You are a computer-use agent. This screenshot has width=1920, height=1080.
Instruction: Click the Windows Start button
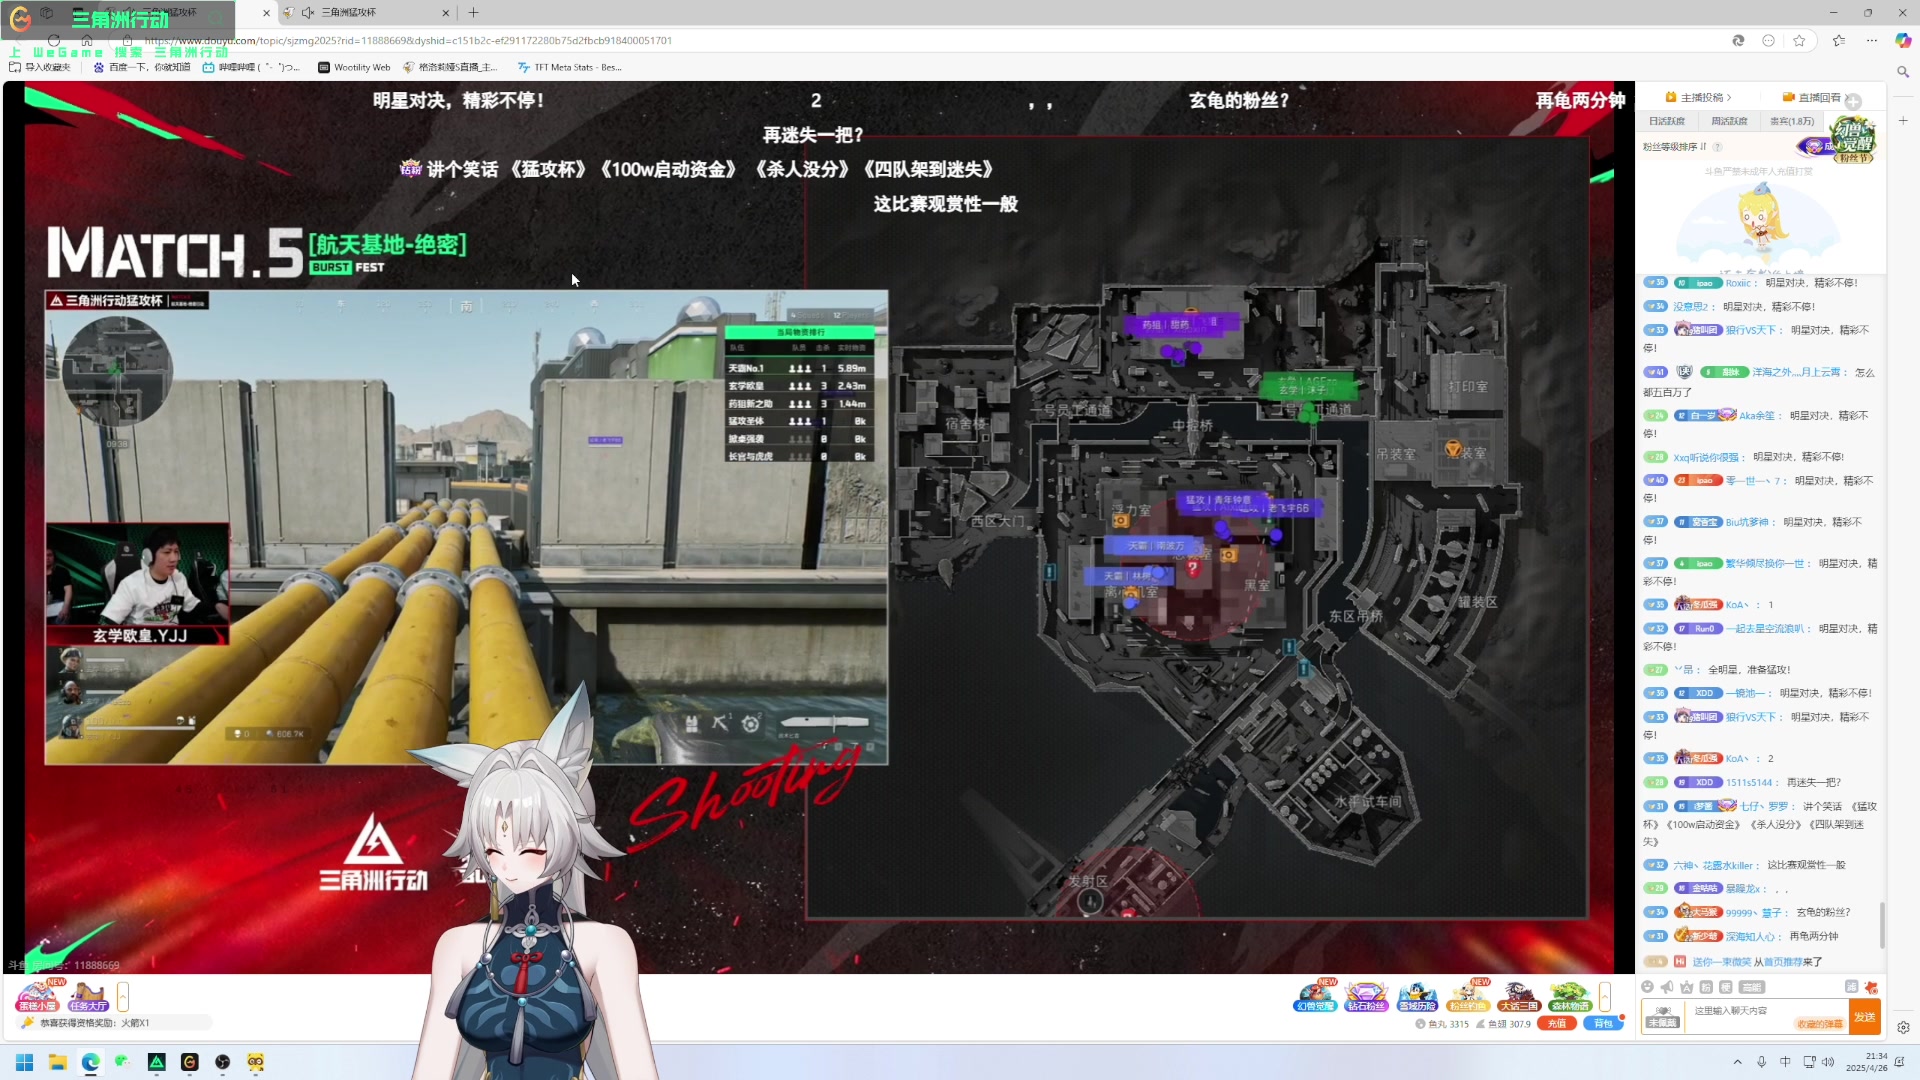click(25, 1062)
